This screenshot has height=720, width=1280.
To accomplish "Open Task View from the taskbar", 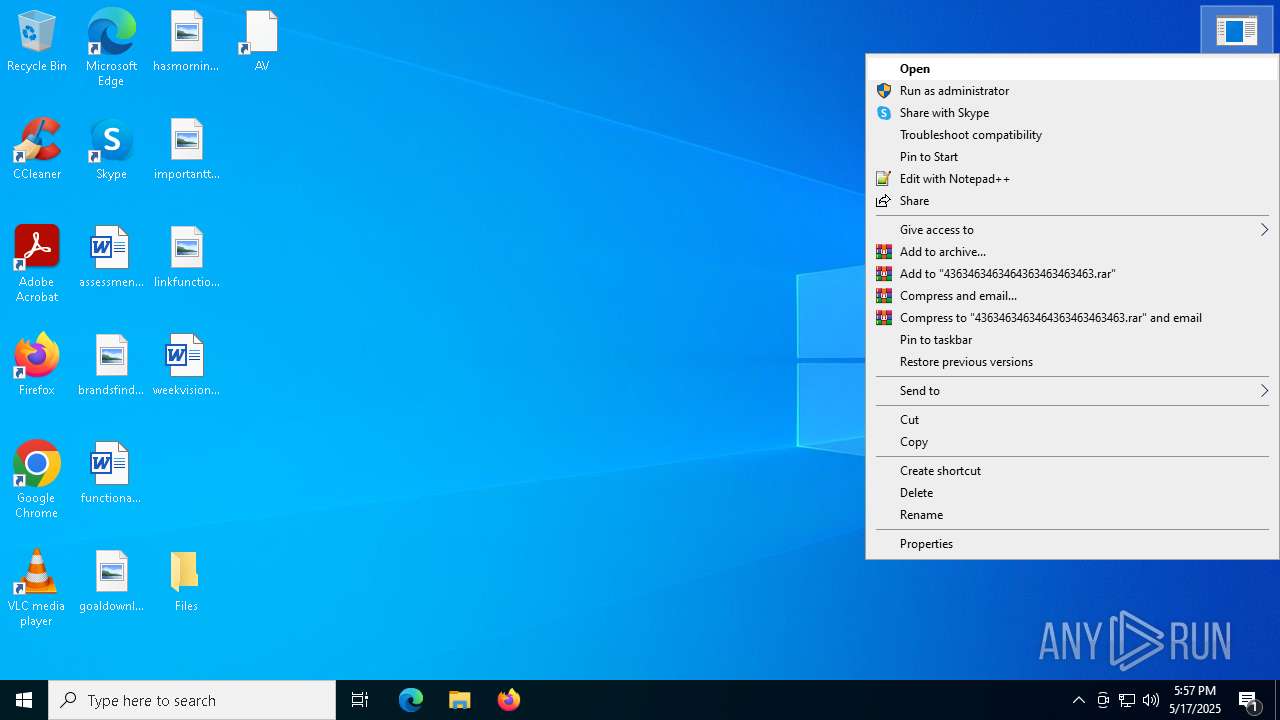I will click(360, 700).
